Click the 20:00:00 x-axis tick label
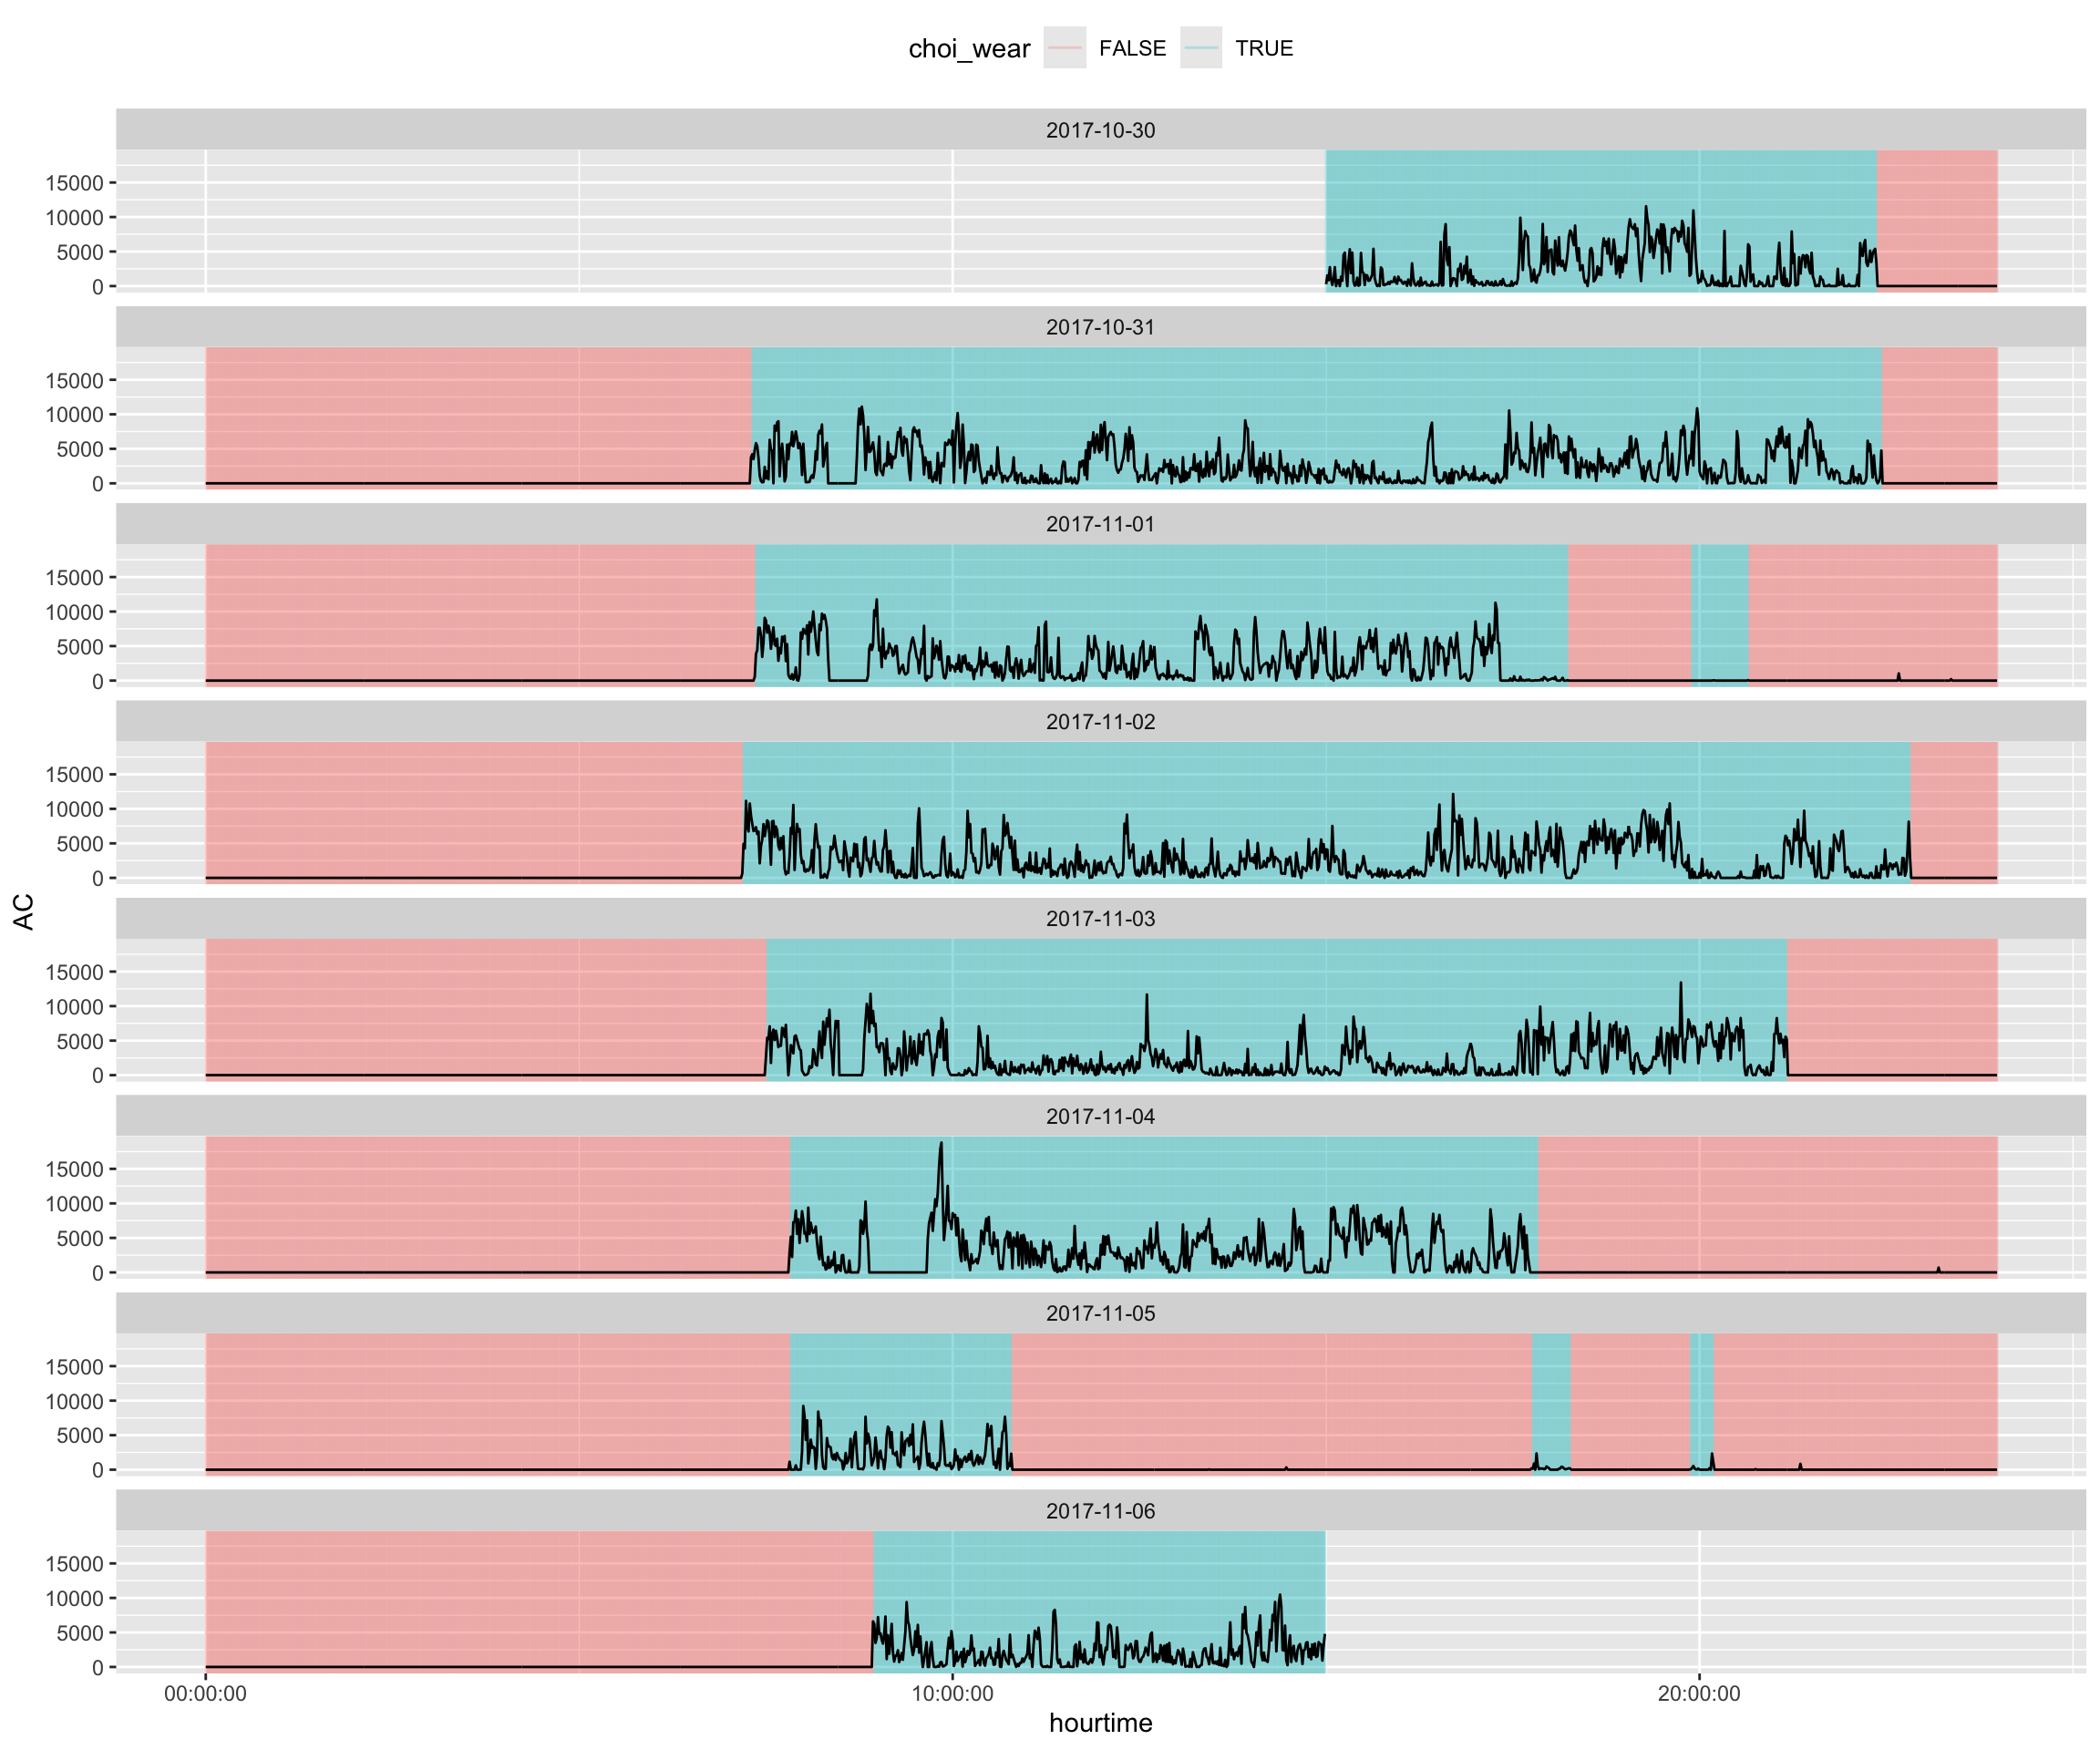The height and width of the screenshot is (1750, 2100). click(1698, 1693)
